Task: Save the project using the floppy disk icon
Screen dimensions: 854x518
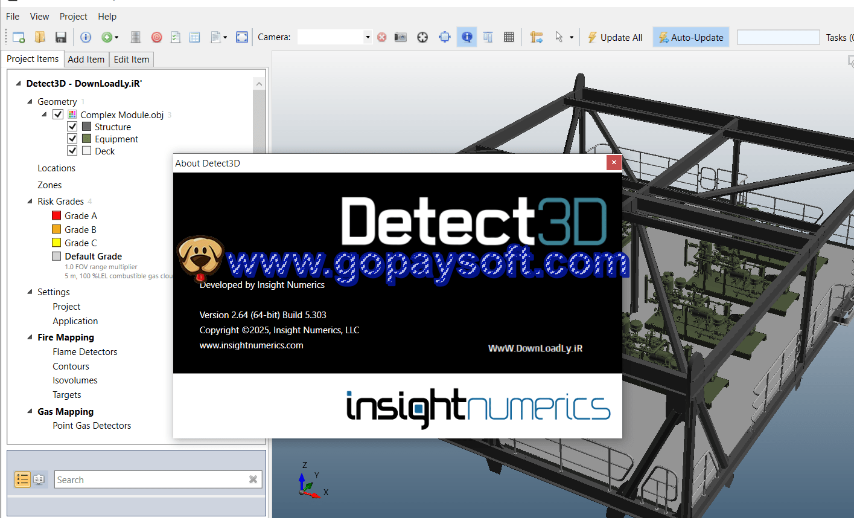Action: point(60,37)
